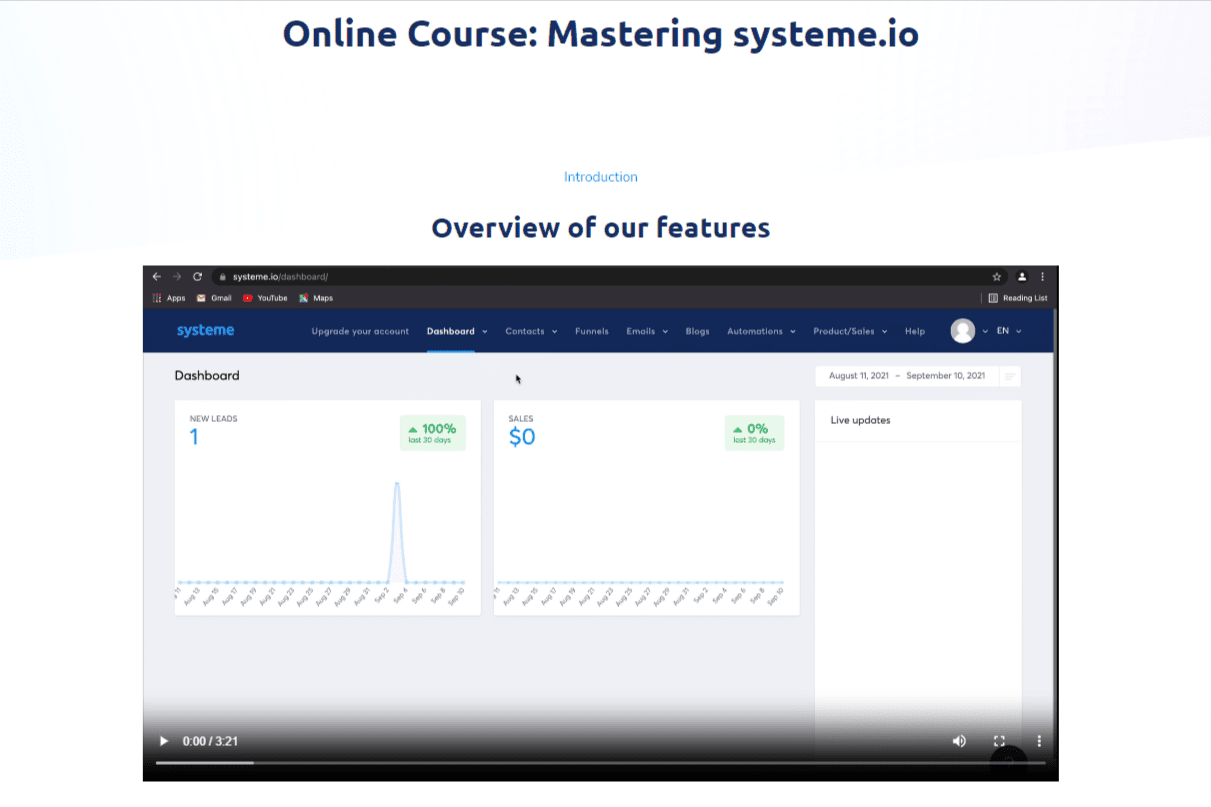This screenshot has width=1211, height=807.
Task: Click the 0% last 30 days badge
Action: (x=754, y=433)
